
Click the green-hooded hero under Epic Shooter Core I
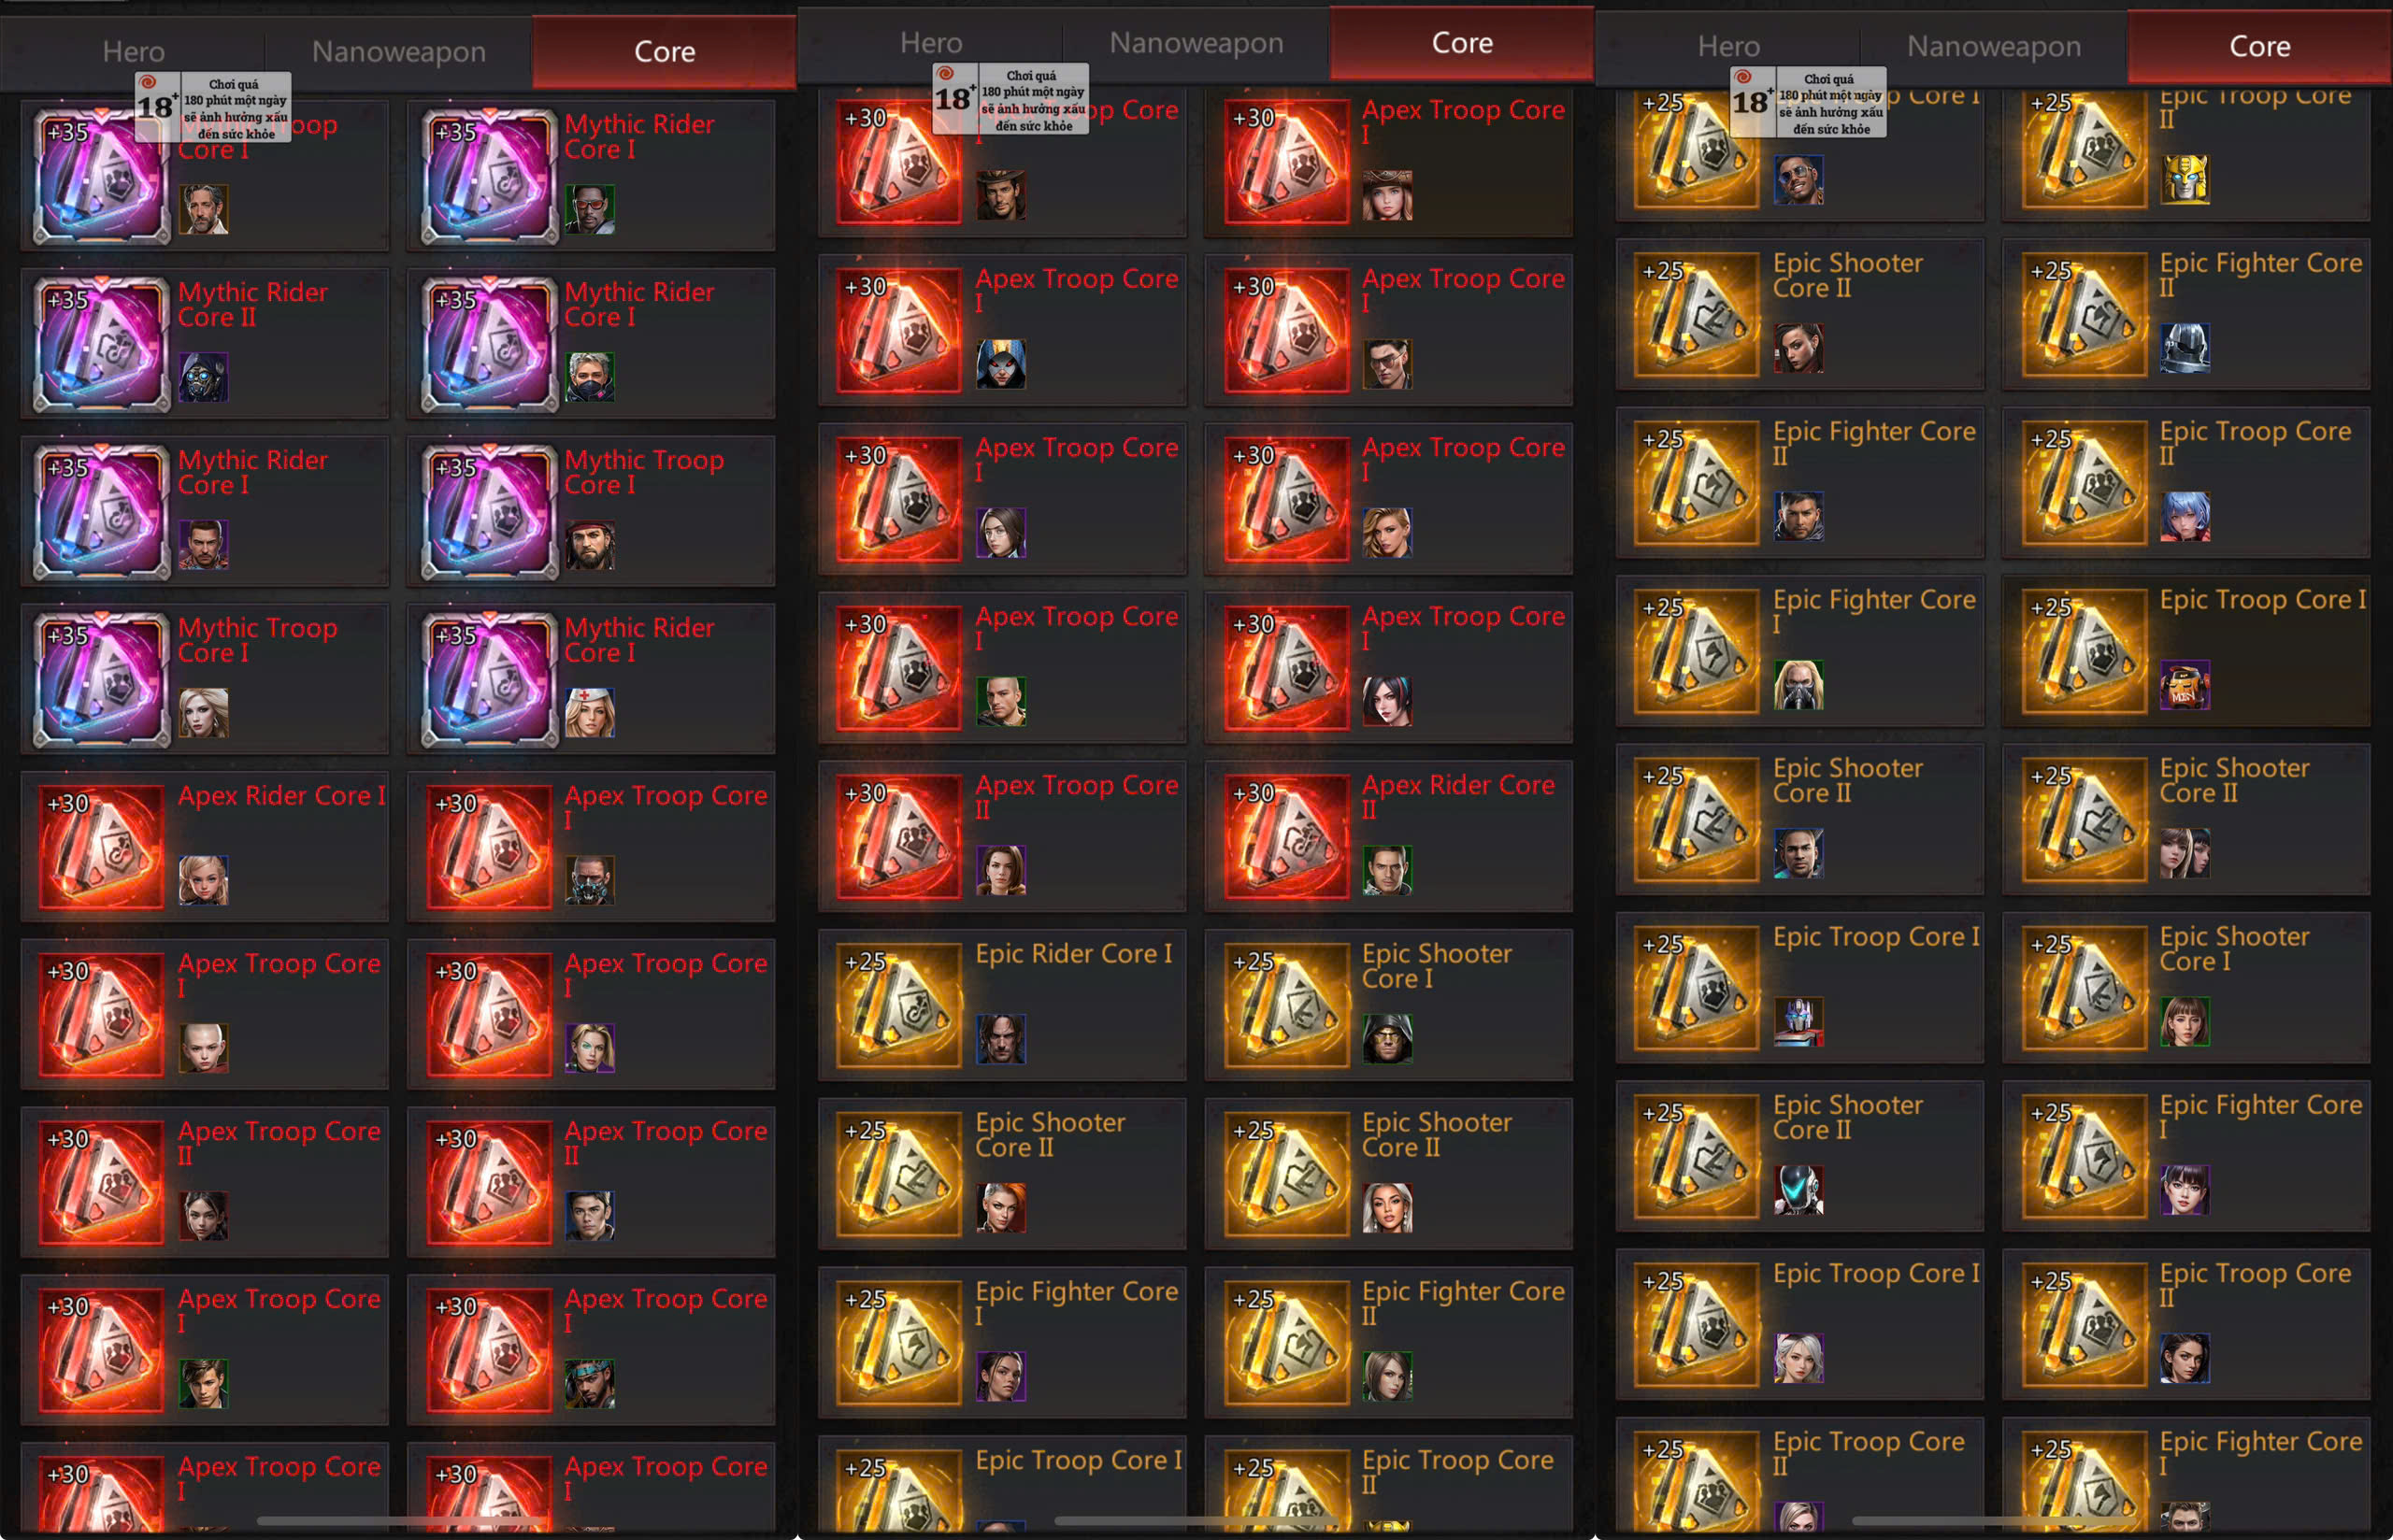[x=1387, y=1039]
